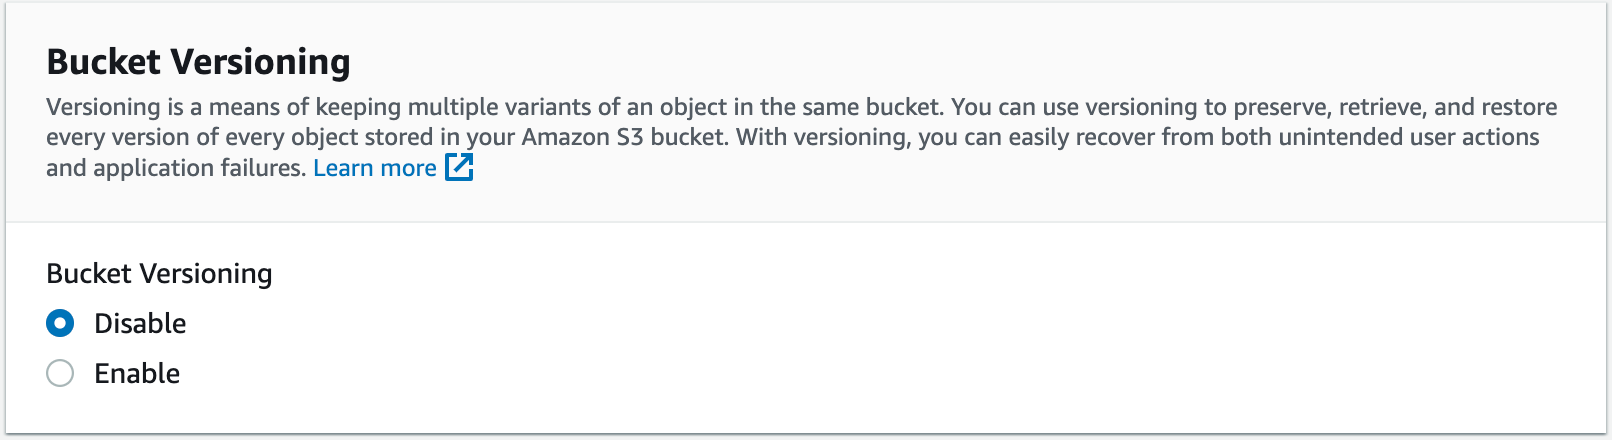Image resolution: width=1612 pixels, height=440 pixels.
Task: Click the words "stored in your" in description
Action: pos(440,137)
